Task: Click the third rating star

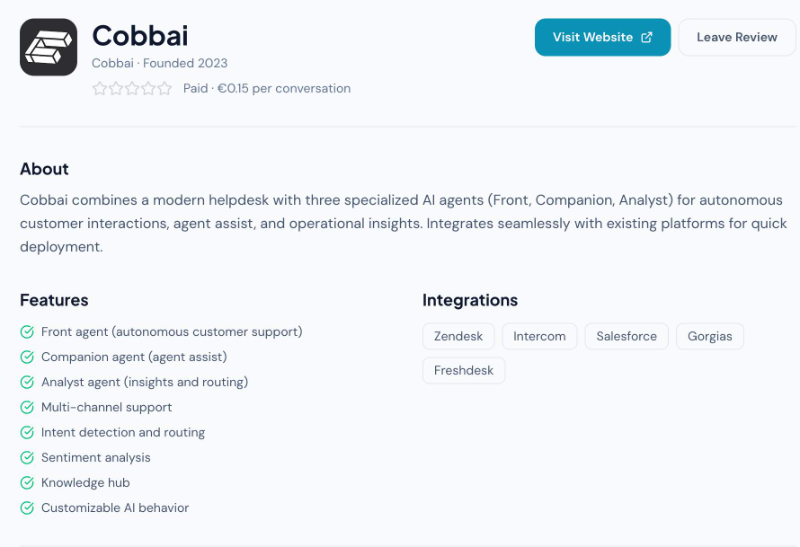Action: point(132,89)
